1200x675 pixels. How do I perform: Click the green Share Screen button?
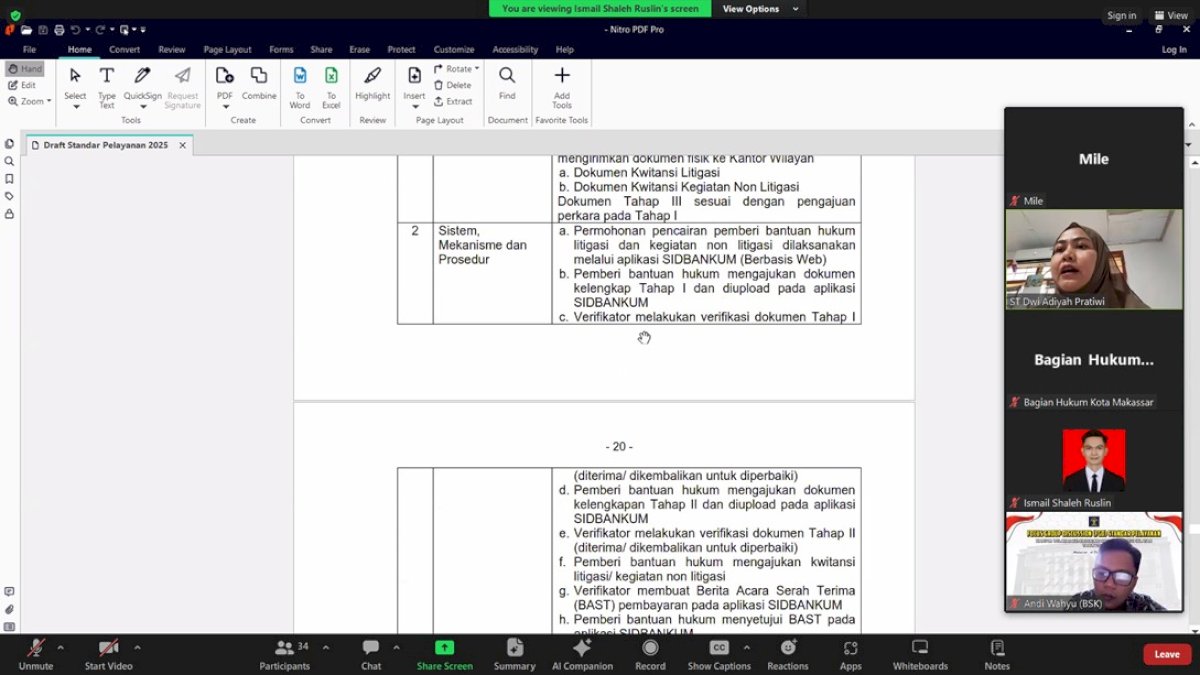[x=445, y=655]
